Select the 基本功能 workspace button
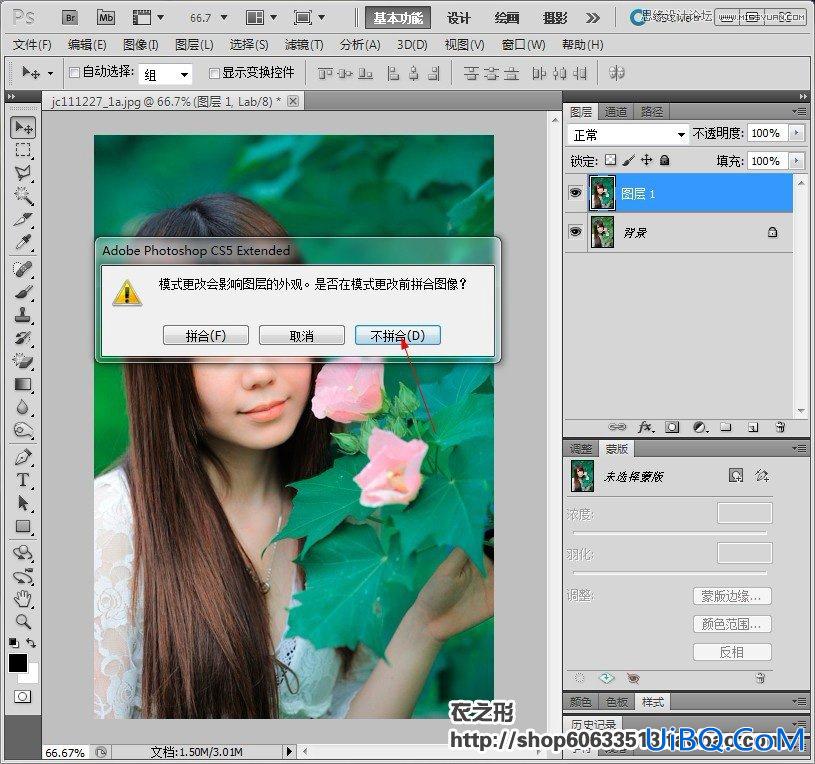This screenshot has width=815, height=764. (398, 18)
